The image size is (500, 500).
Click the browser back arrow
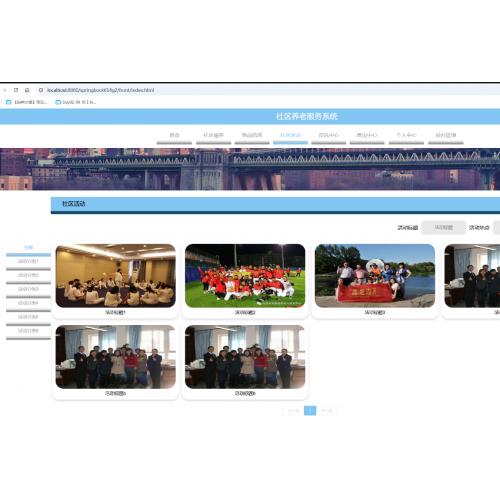click(5, 90)
